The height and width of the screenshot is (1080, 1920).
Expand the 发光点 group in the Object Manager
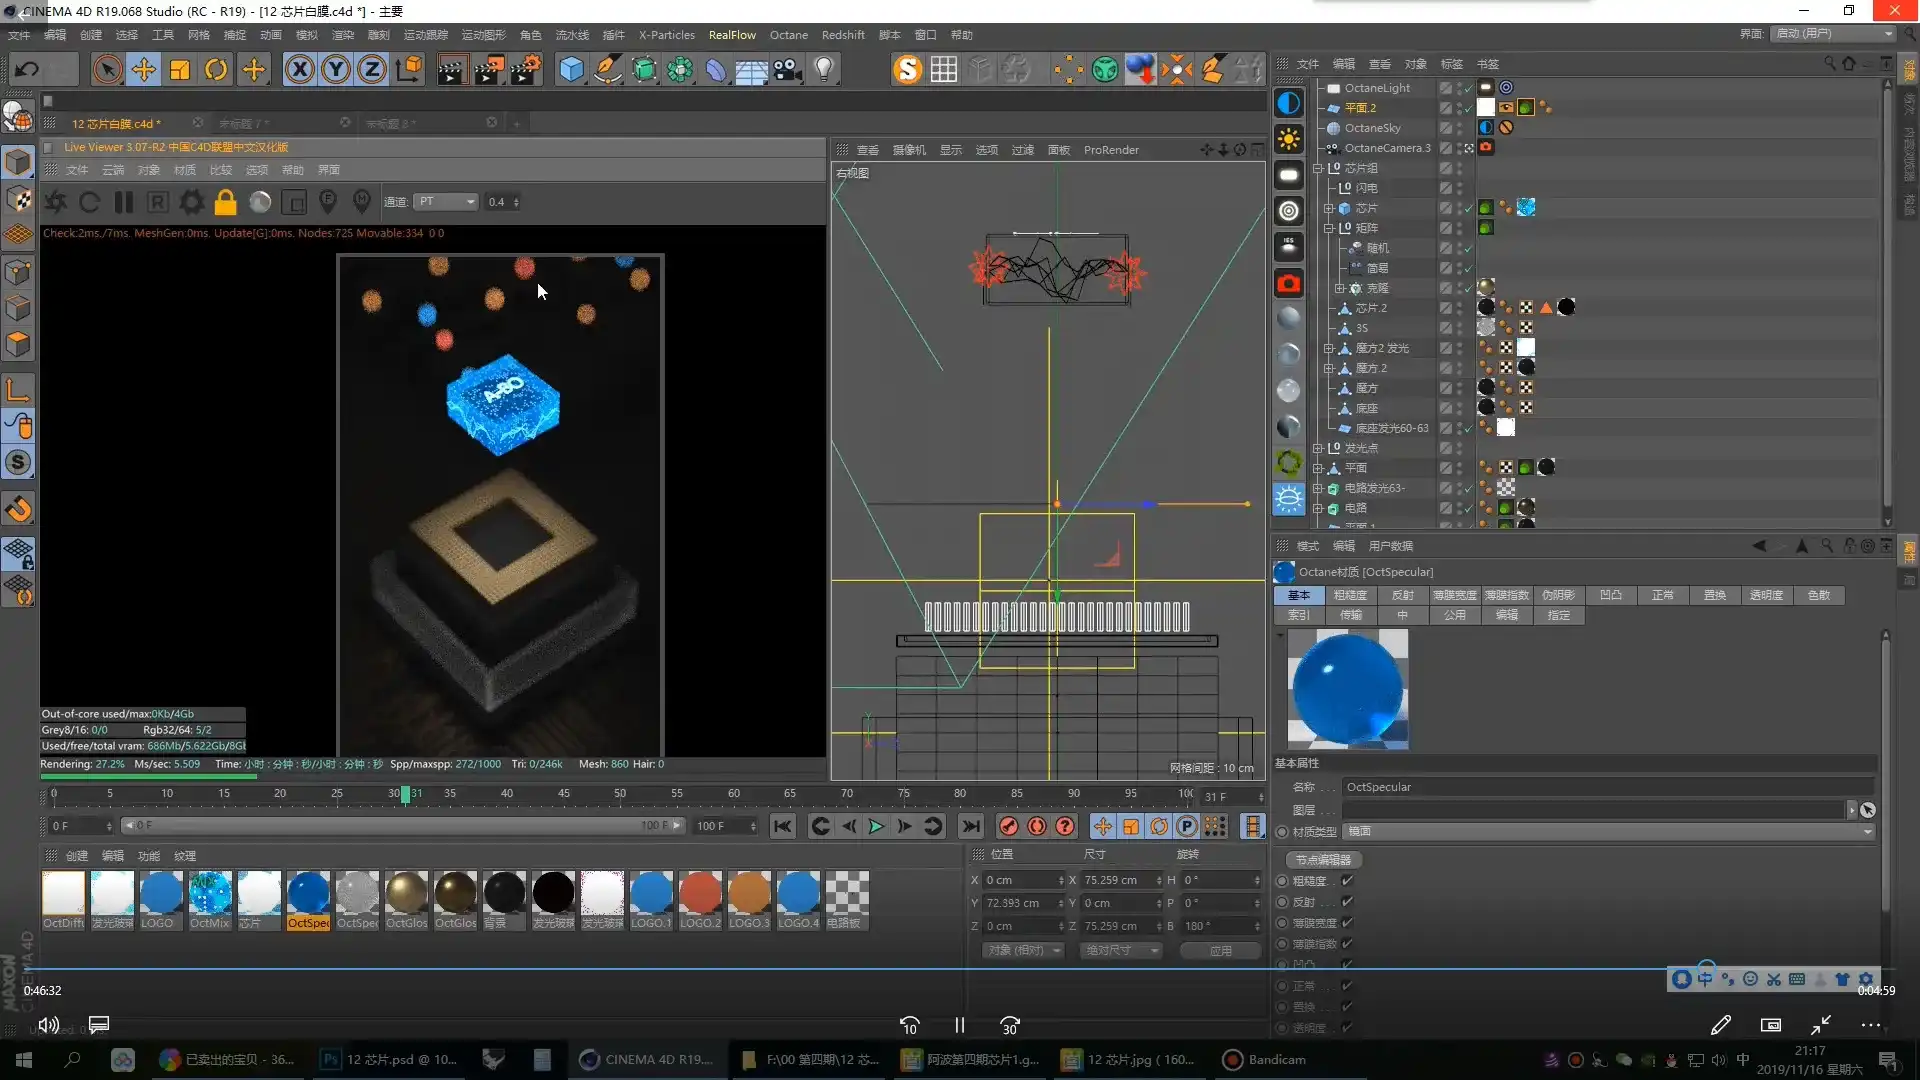pos(1319,448)
